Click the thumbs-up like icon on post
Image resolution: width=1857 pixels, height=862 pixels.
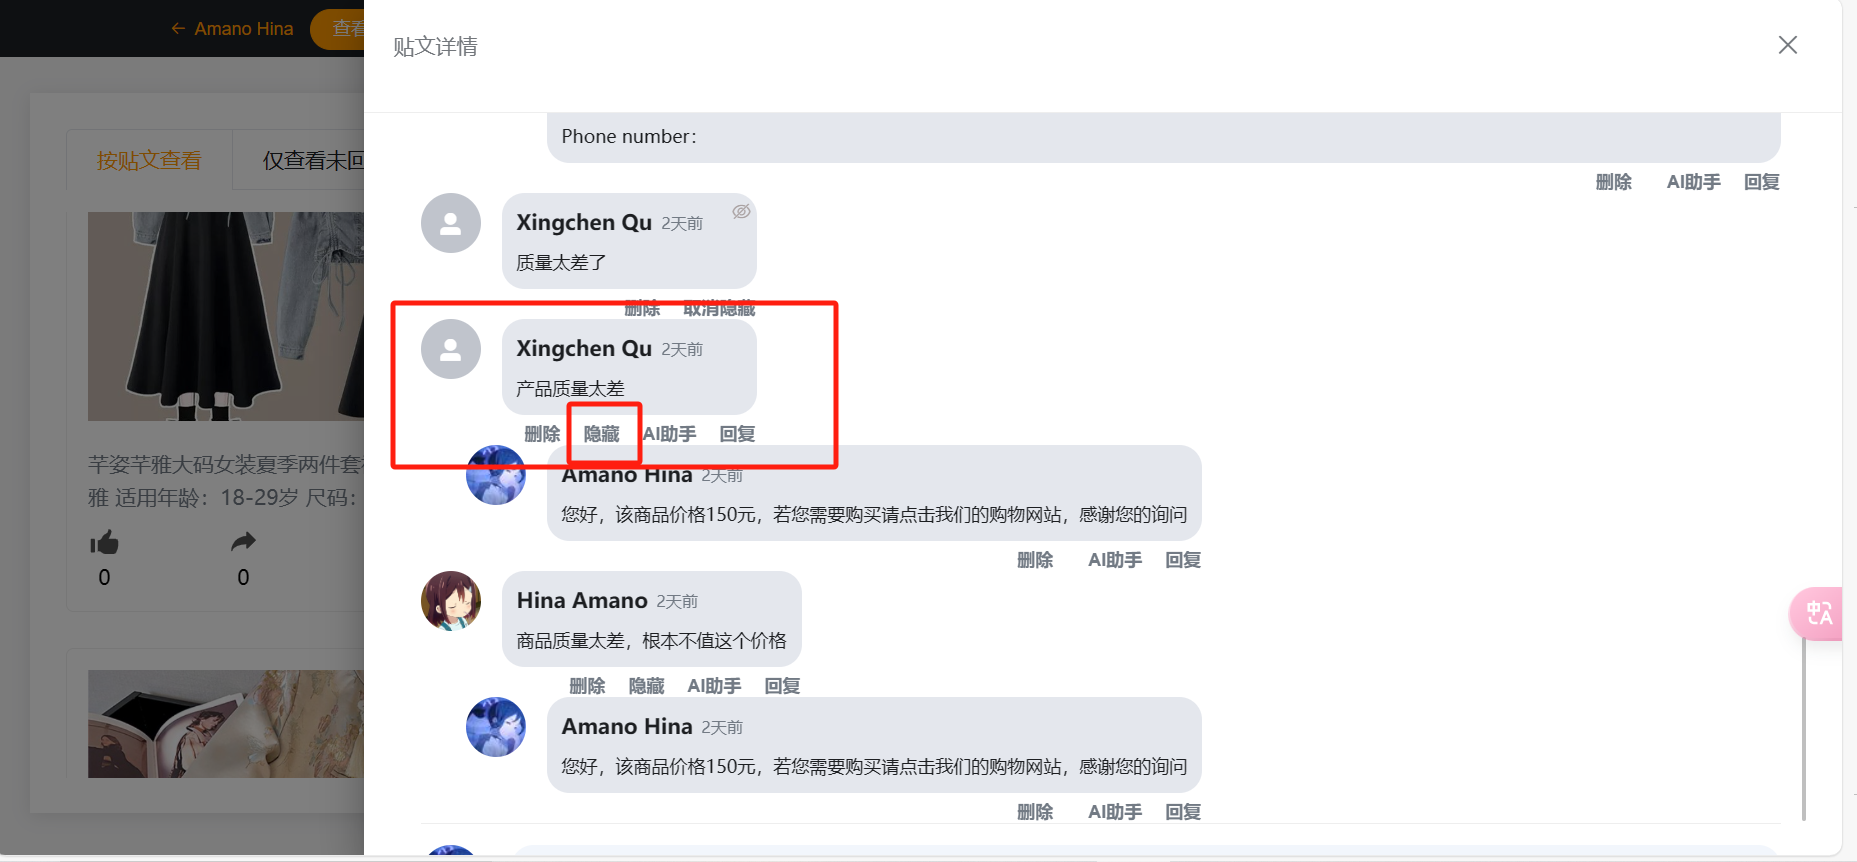click(x=104, y=542)
